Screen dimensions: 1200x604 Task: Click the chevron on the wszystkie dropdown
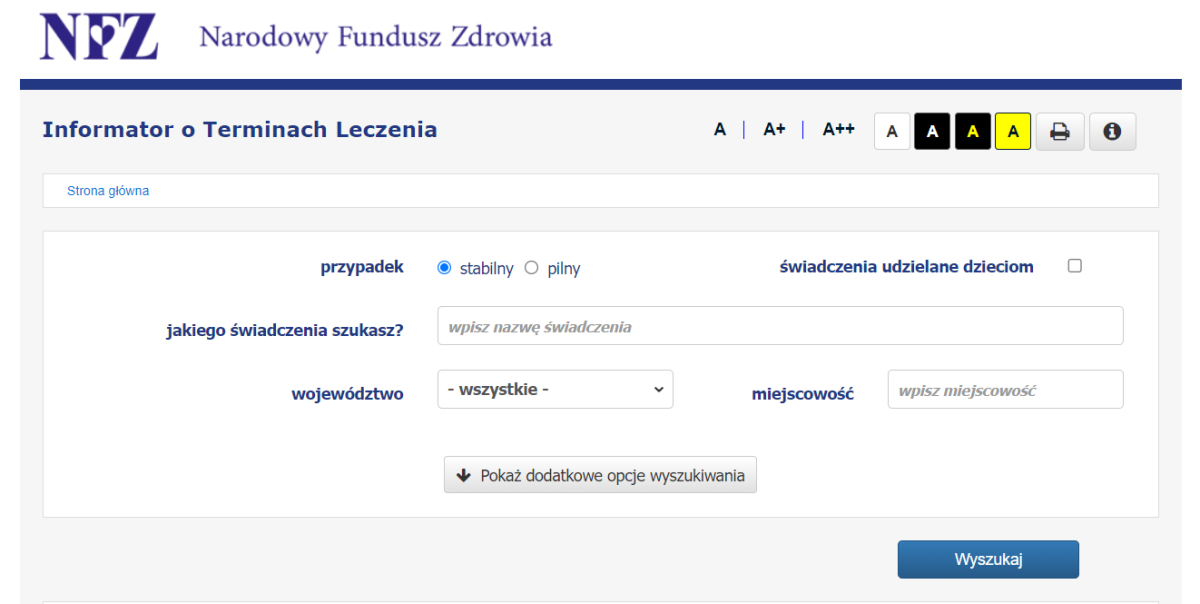pyautogui.click(x=658, y=389)
